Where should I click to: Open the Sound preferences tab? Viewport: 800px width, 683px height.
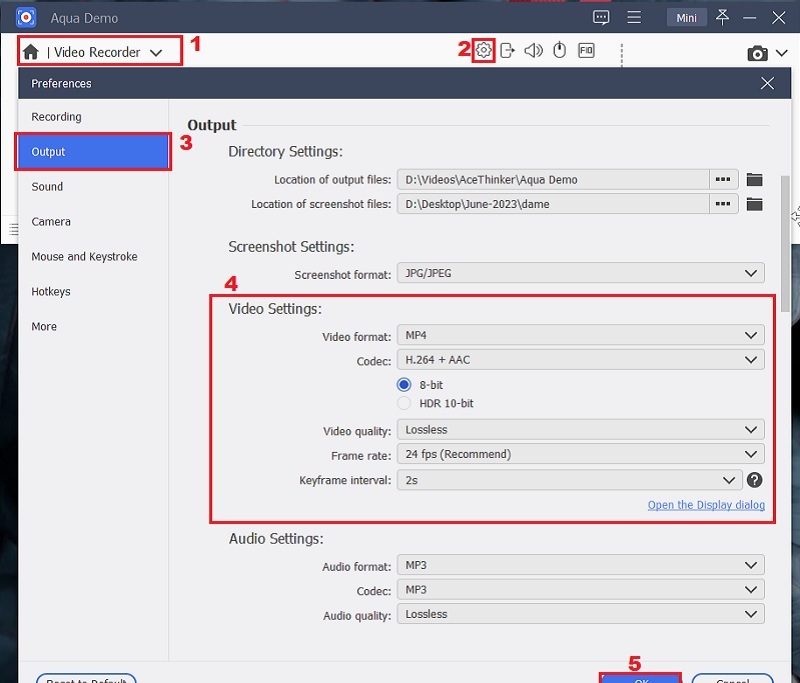[93, 187]
